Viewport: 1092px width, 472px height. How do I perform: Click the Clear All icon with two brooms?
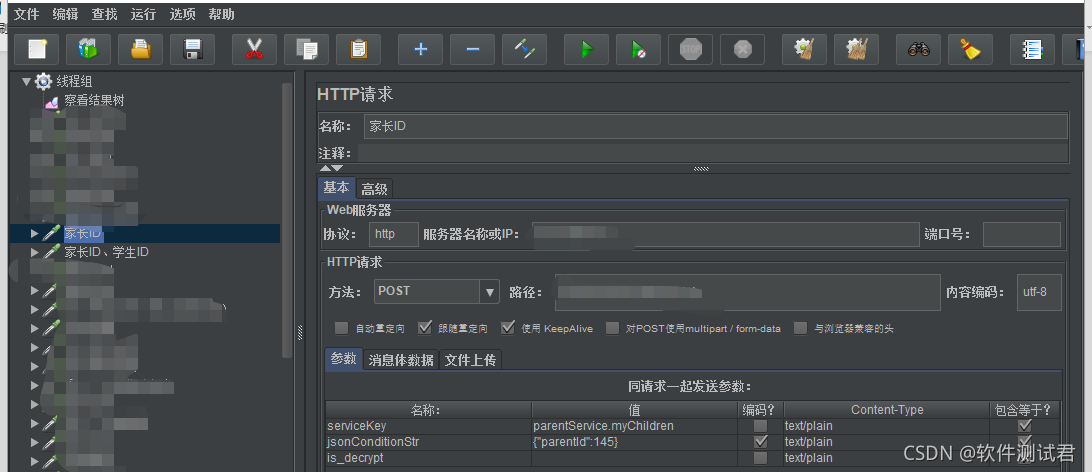point(857,49)
